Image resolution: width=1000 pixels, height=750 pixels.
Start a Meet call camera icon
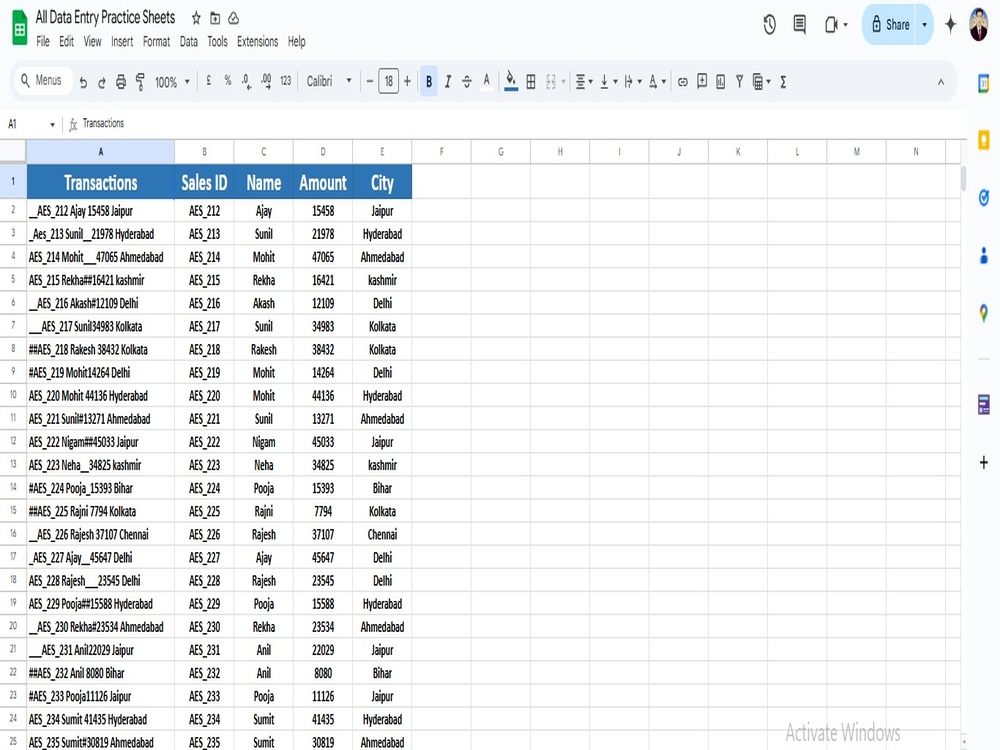click(832, 25)
